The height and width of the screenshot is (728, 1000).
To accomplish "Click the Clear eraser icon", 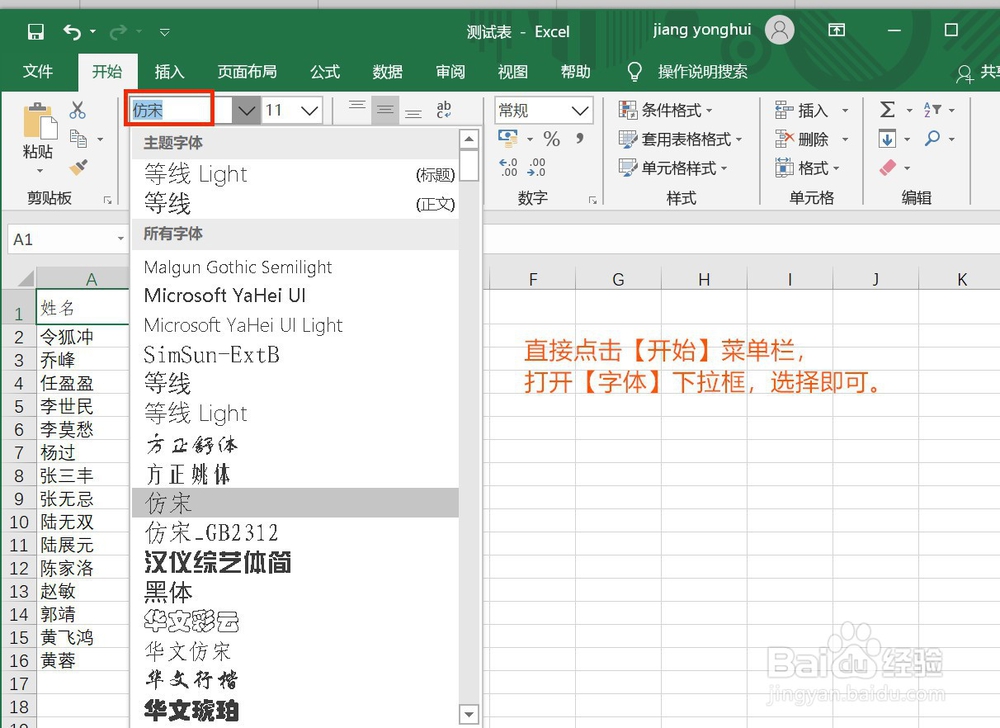I will tap(888, 168).
